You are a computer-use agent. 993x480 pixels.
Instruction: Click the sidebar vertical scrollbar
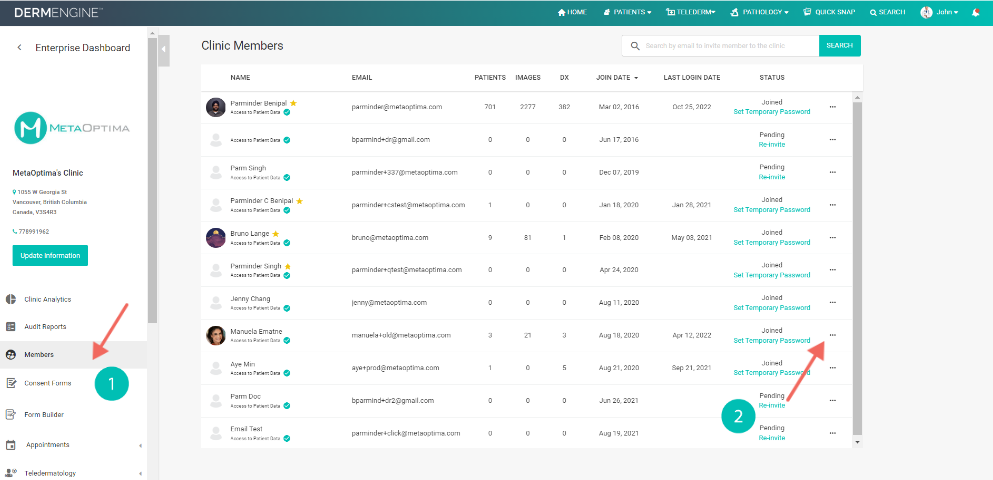pos(152,180)
